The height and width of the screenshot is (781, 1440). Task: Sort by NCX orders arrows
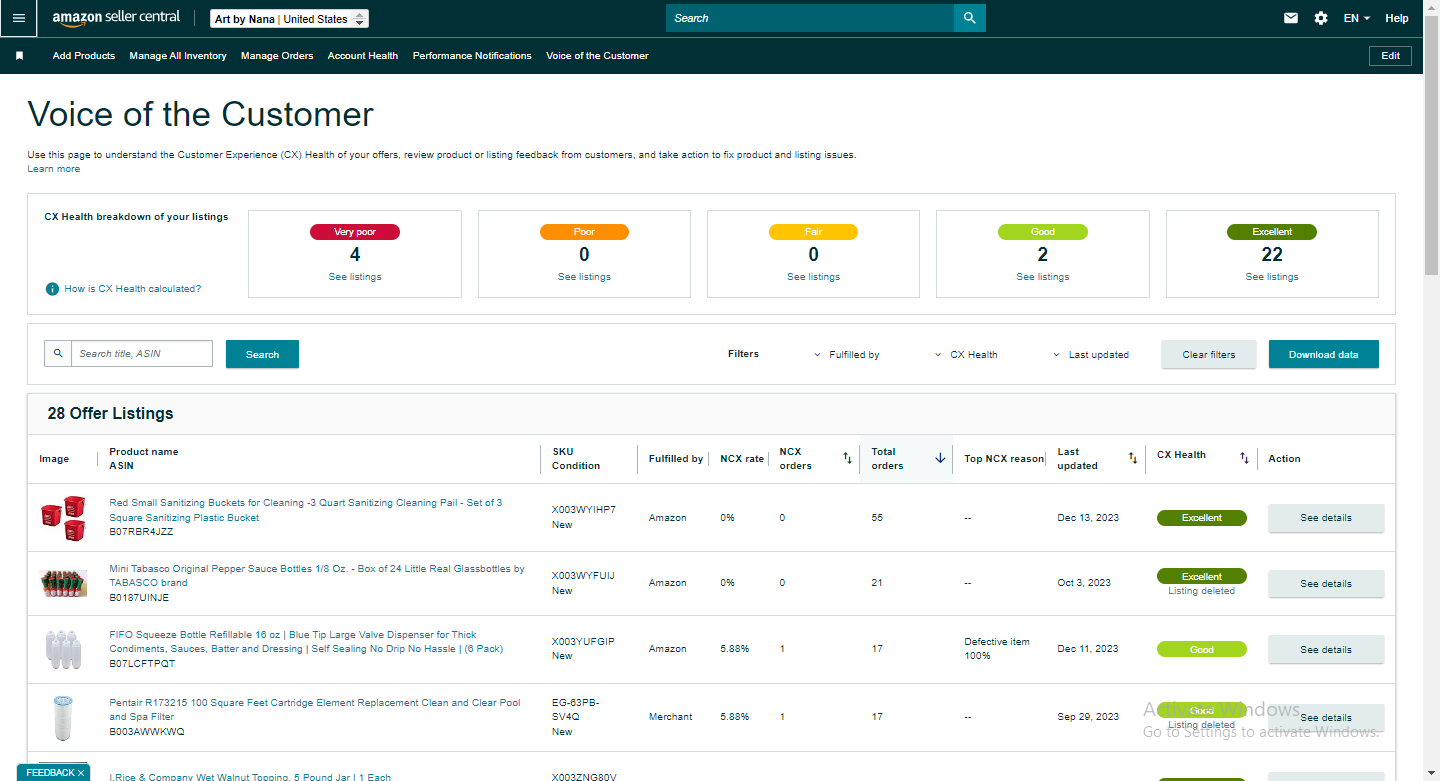847,458
